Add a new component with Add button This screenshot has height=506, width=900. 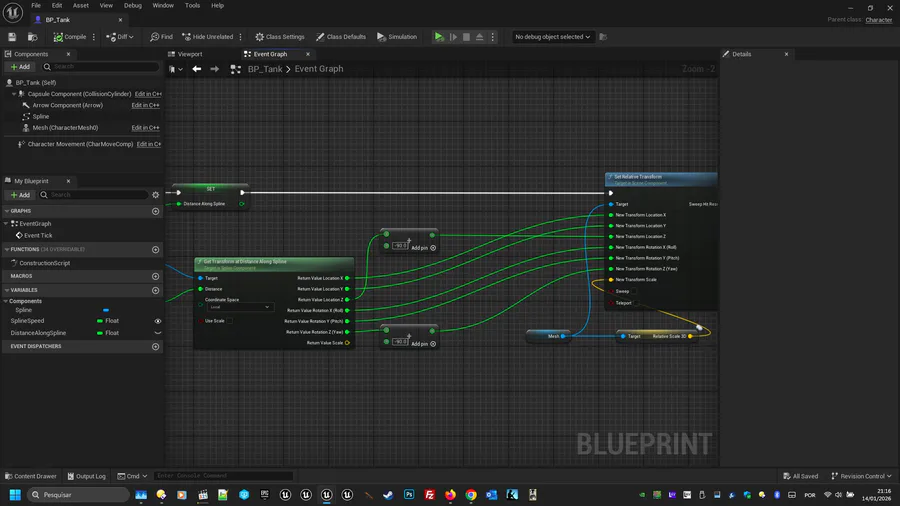click(20, 67)
